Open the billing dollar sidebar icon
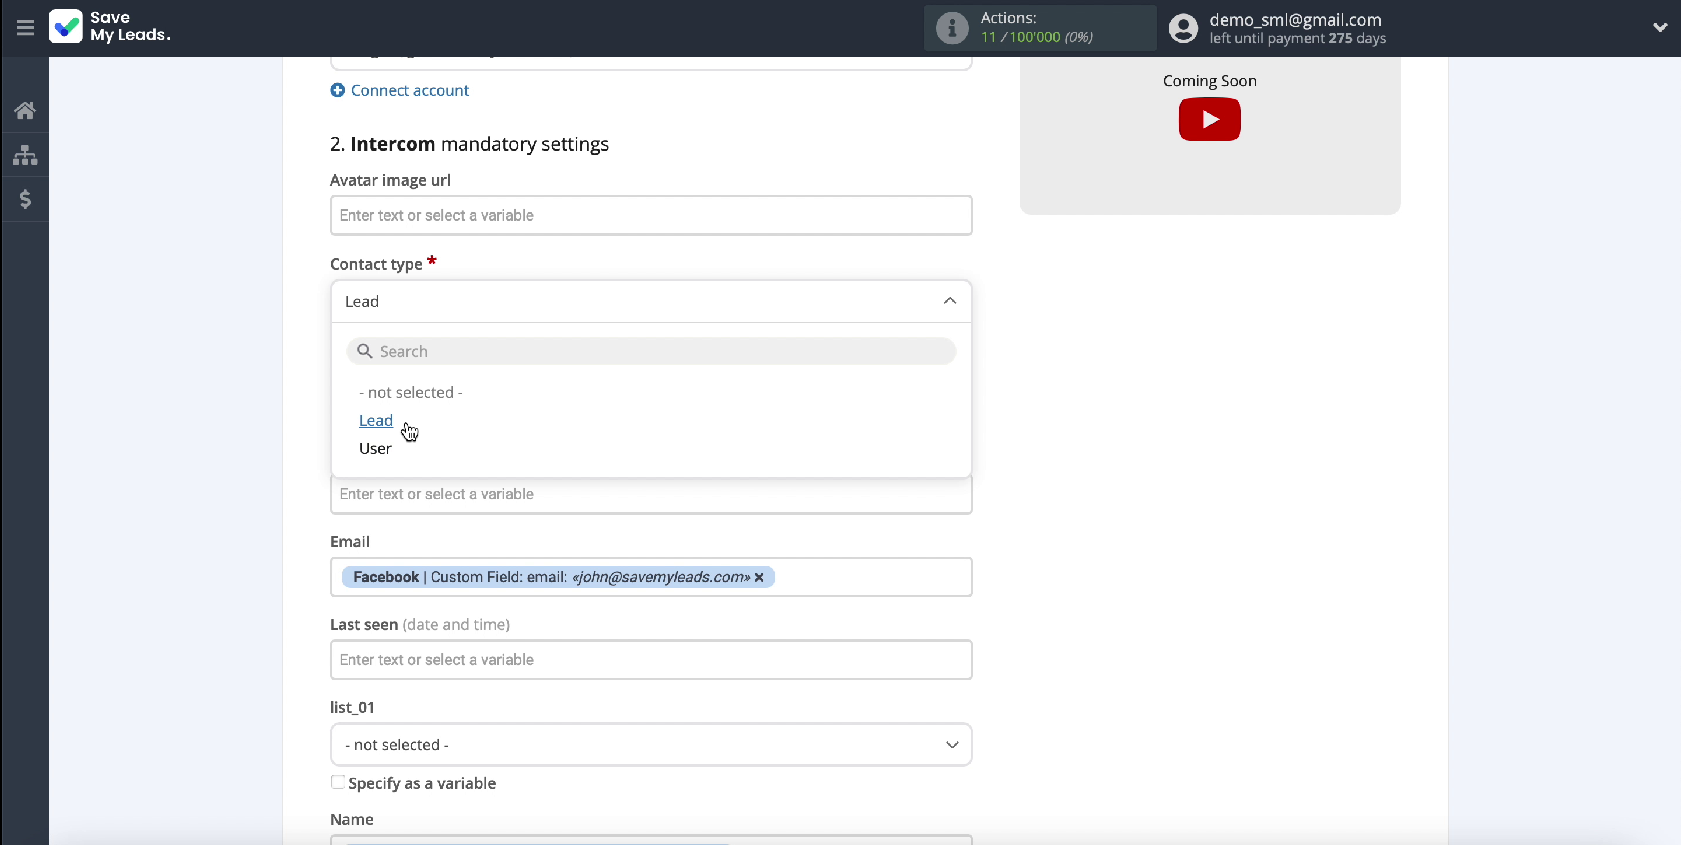 [x=25, y=199]
